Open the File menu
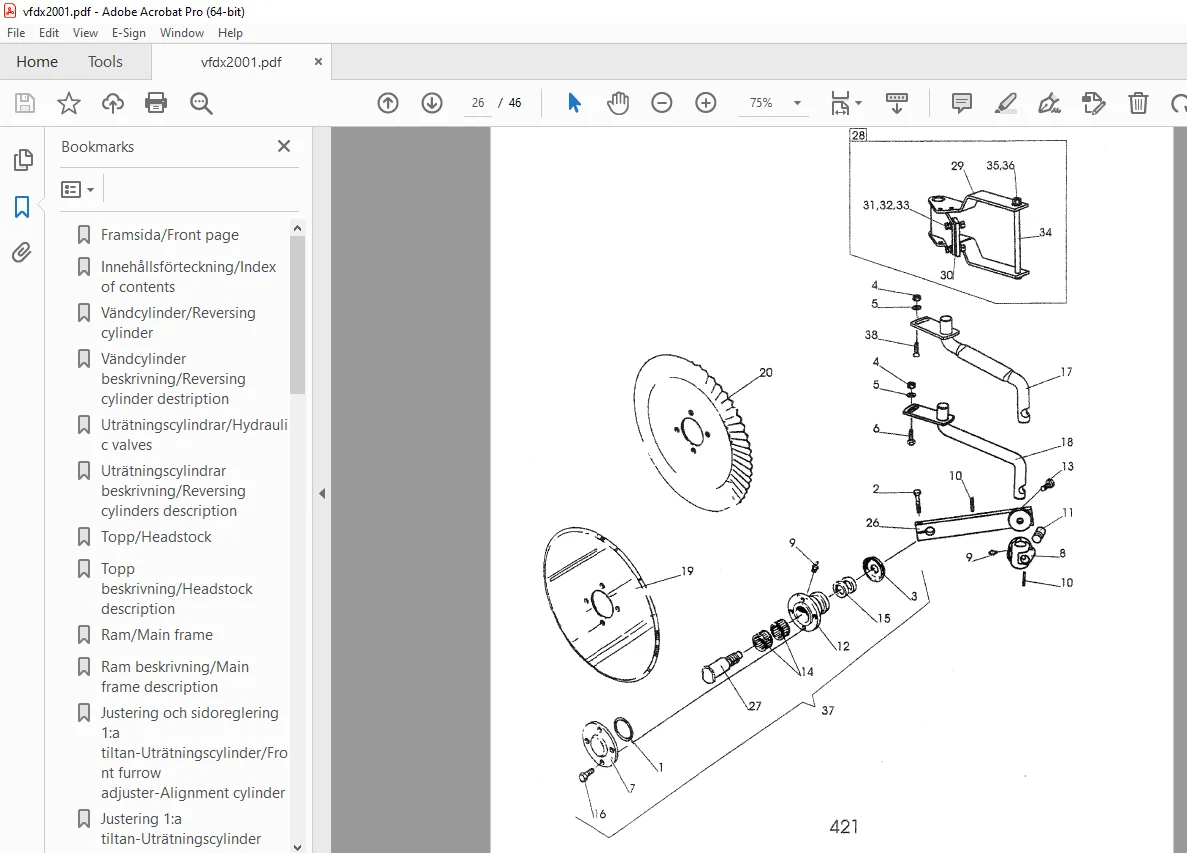This screenshot has height=853, width=1187. pyautogui.click(x=16, y=33)
